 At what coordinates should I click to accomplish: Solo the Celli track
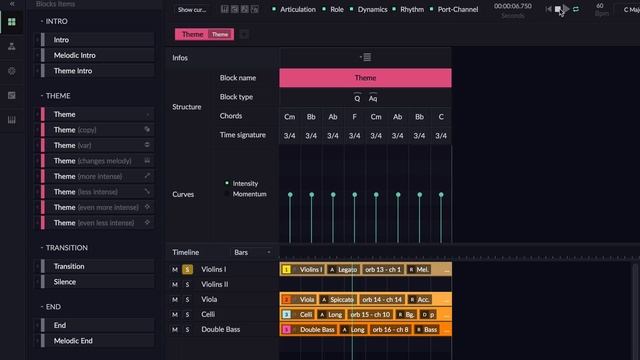(x=187, y=315)
